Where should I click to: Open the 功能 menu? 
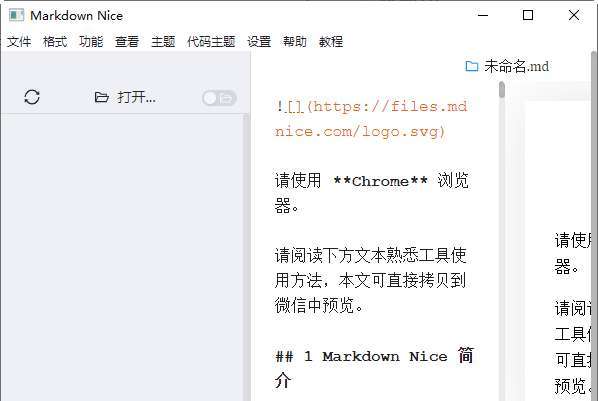point(91,41)
